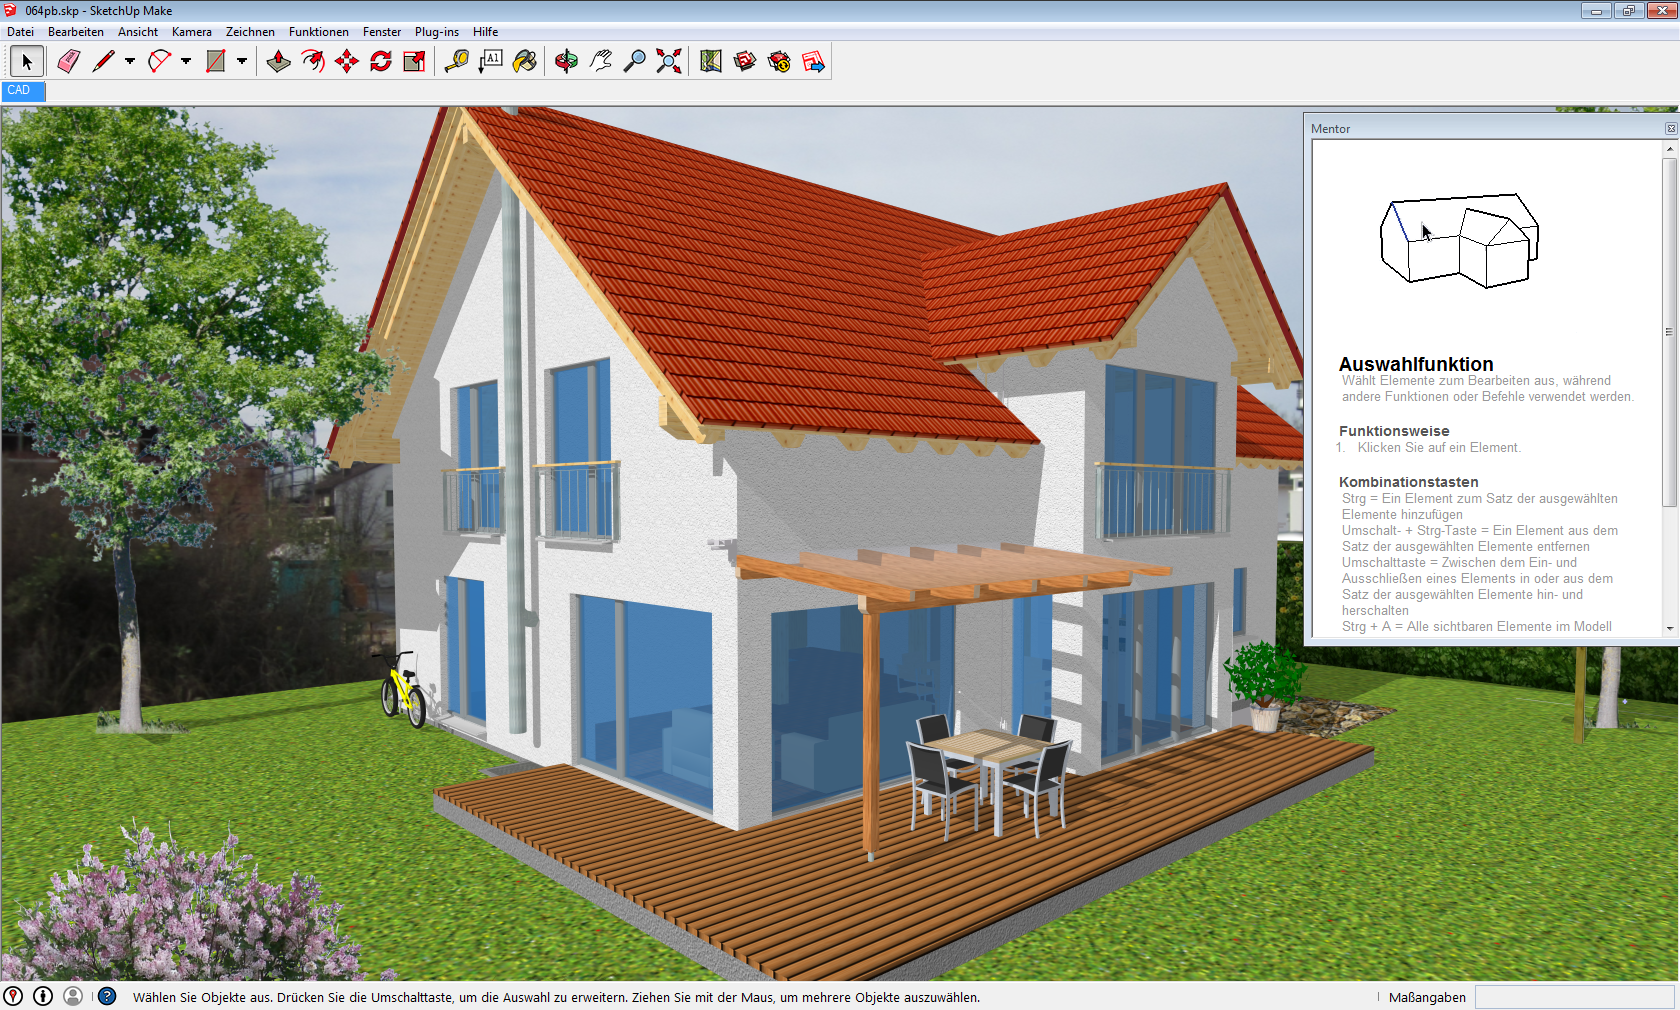
Task: Choose the Move tool
Action: coord(347,62)
